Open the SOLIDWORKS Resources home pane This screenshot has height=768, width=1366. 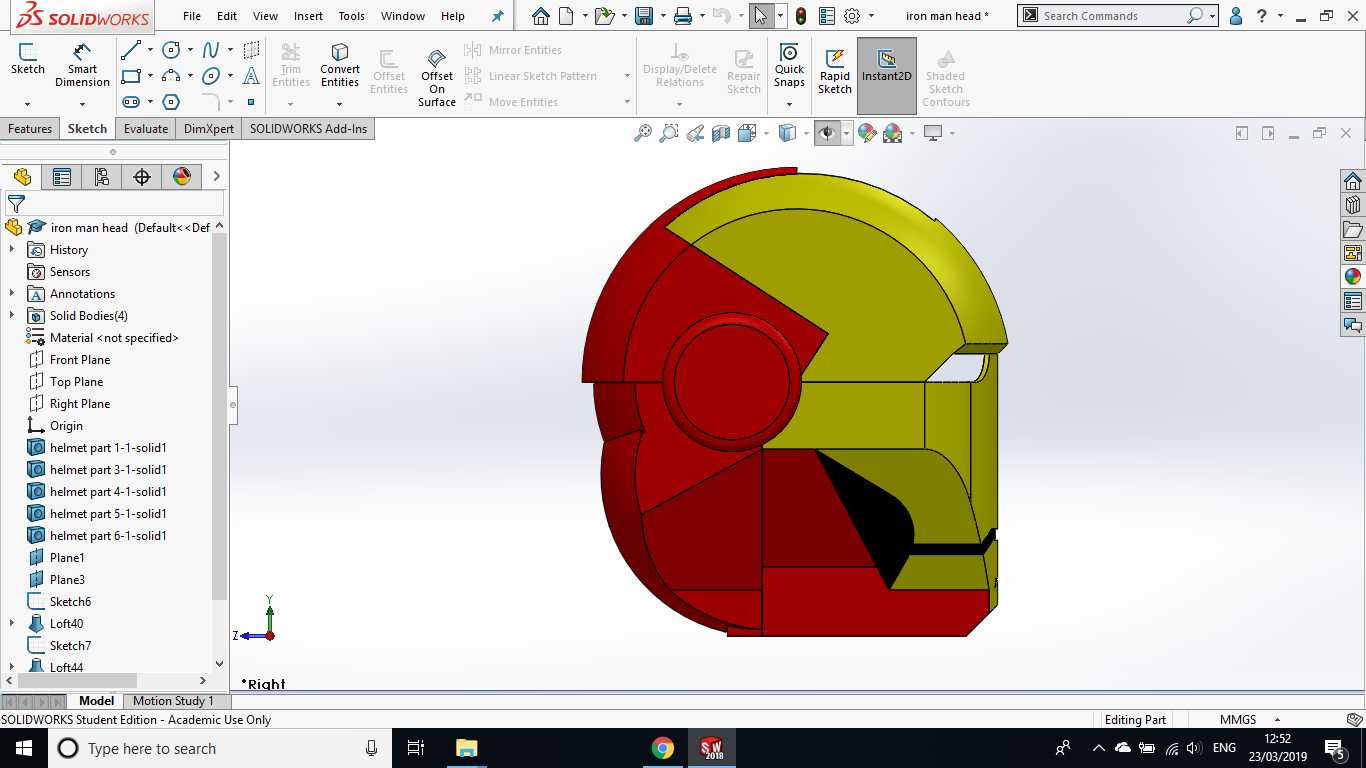1353,181
